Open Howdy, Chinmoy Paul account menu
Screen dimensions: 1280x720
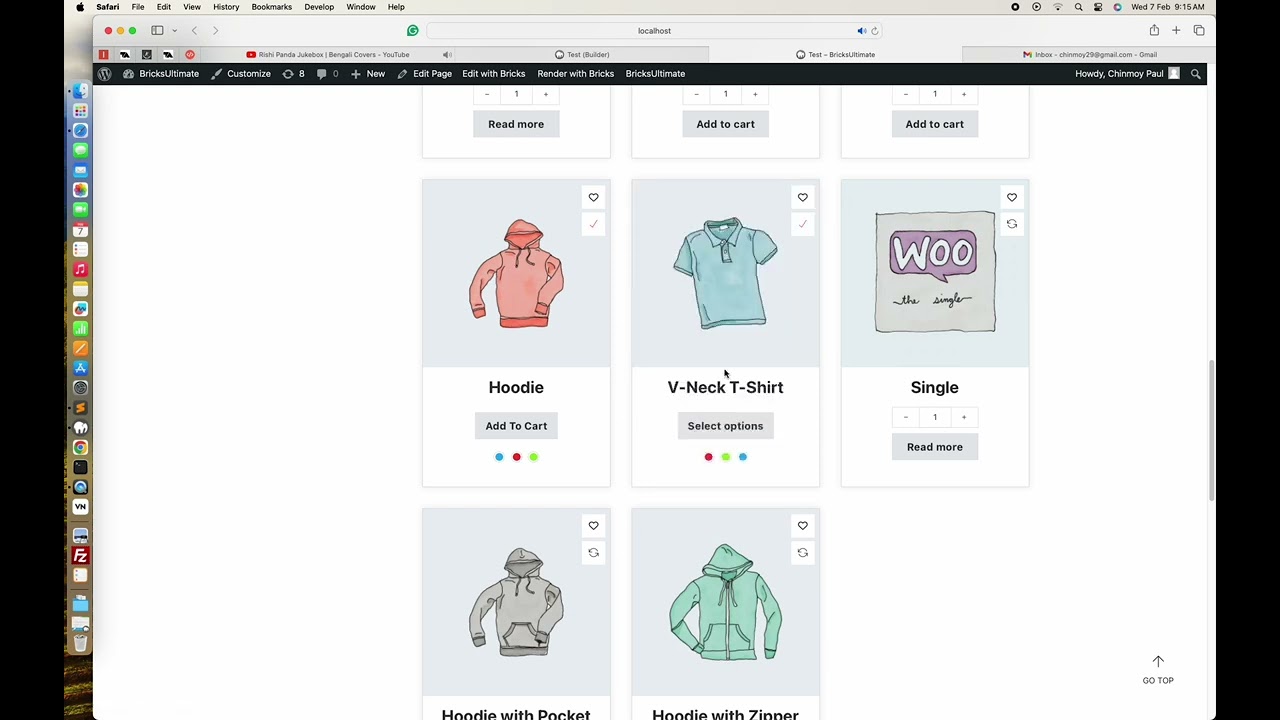[x=1127, y=74]
